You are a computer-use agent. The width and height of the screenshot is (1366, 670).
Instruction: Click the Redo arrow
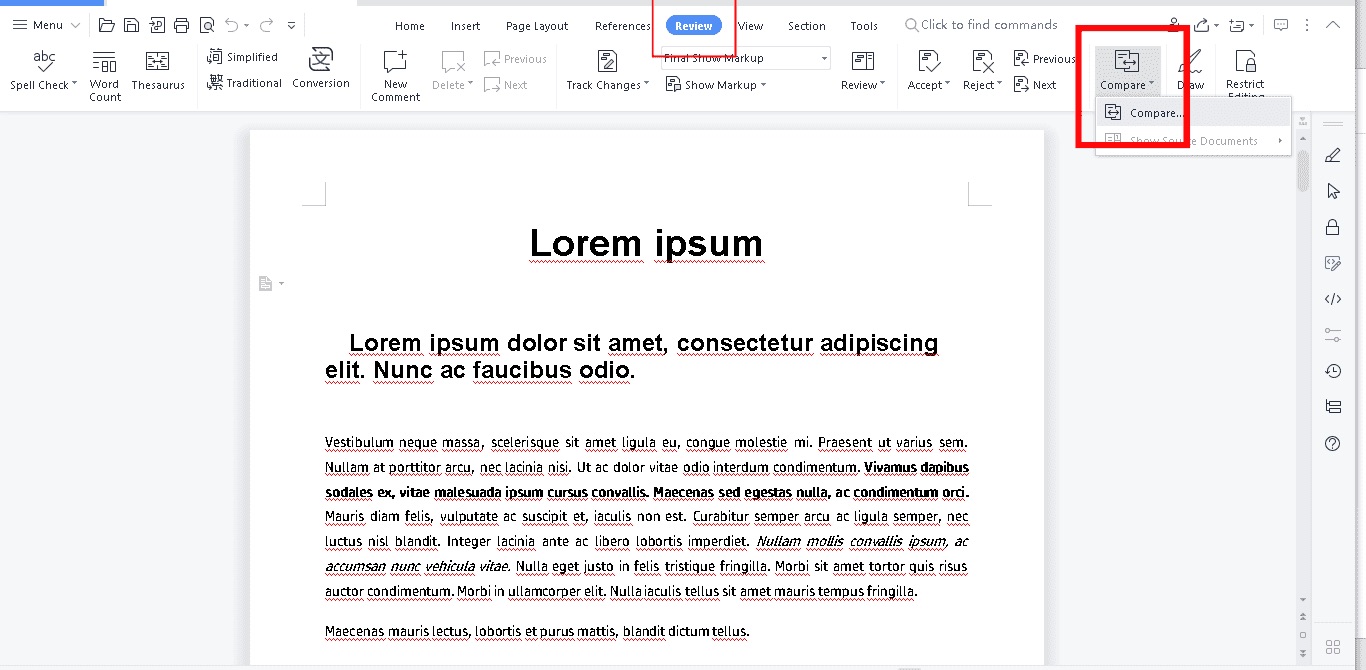point(266,25)
